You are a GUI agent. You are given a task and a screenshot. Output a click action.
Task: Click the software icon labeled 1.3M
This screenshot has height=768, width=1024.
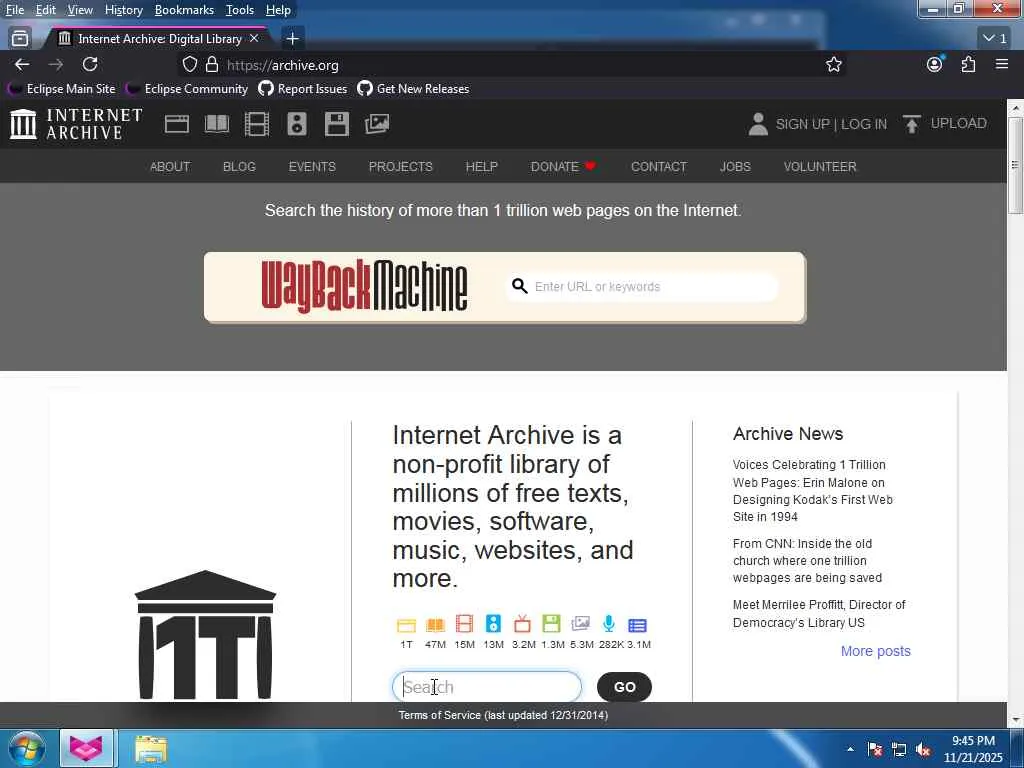552,624
